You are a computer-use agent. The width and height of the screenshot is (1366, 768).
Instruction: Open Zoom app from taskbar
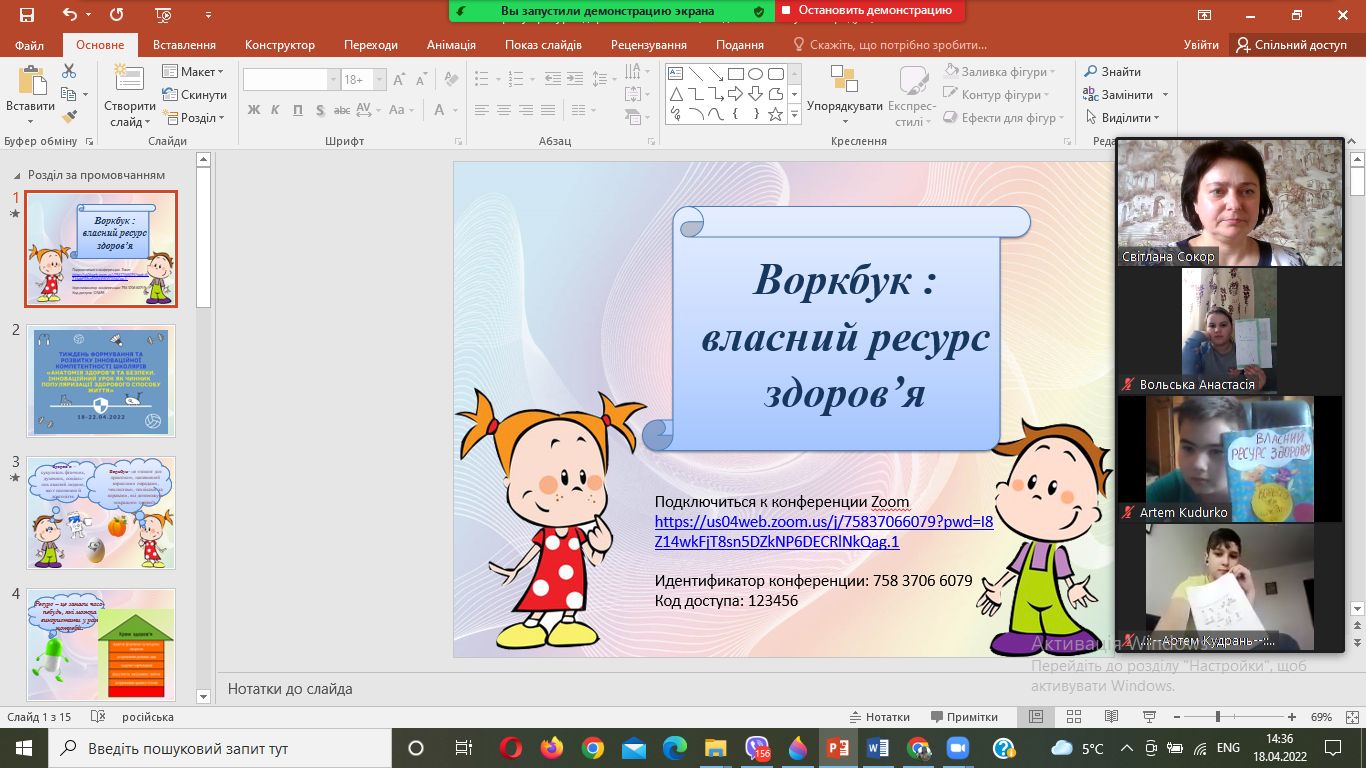coord(958,748)
